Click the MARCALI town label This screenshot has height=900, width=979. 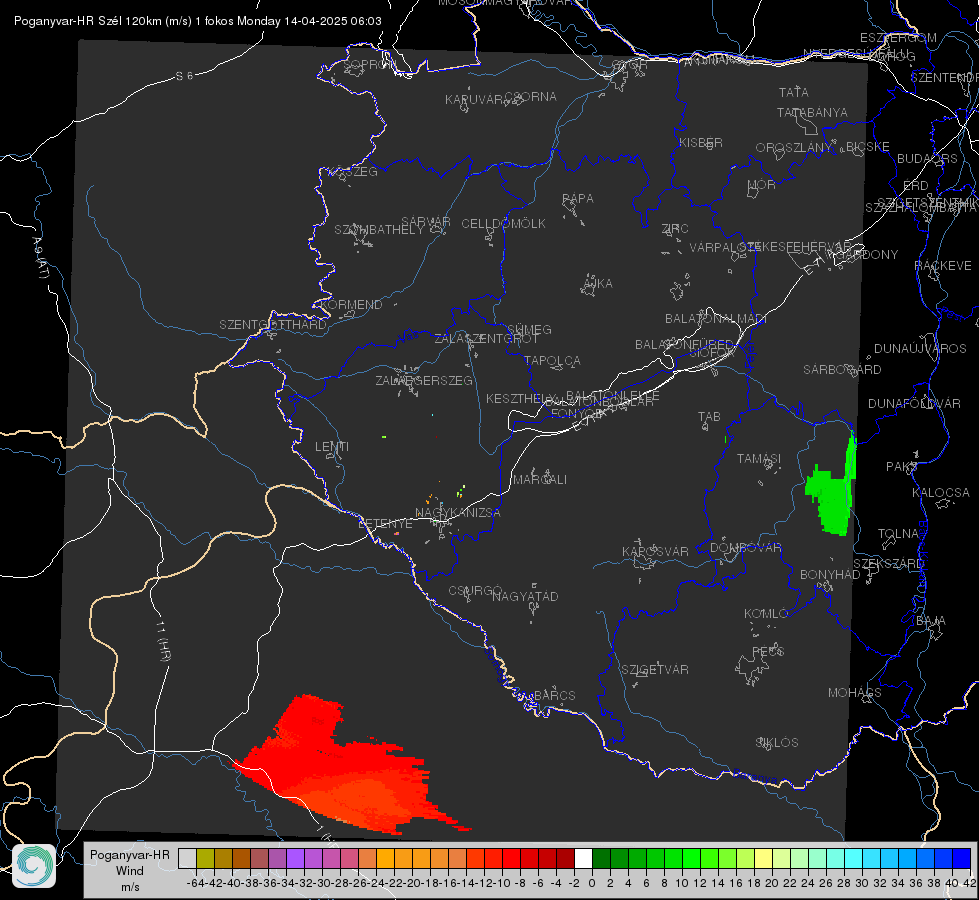pos(540,480)
